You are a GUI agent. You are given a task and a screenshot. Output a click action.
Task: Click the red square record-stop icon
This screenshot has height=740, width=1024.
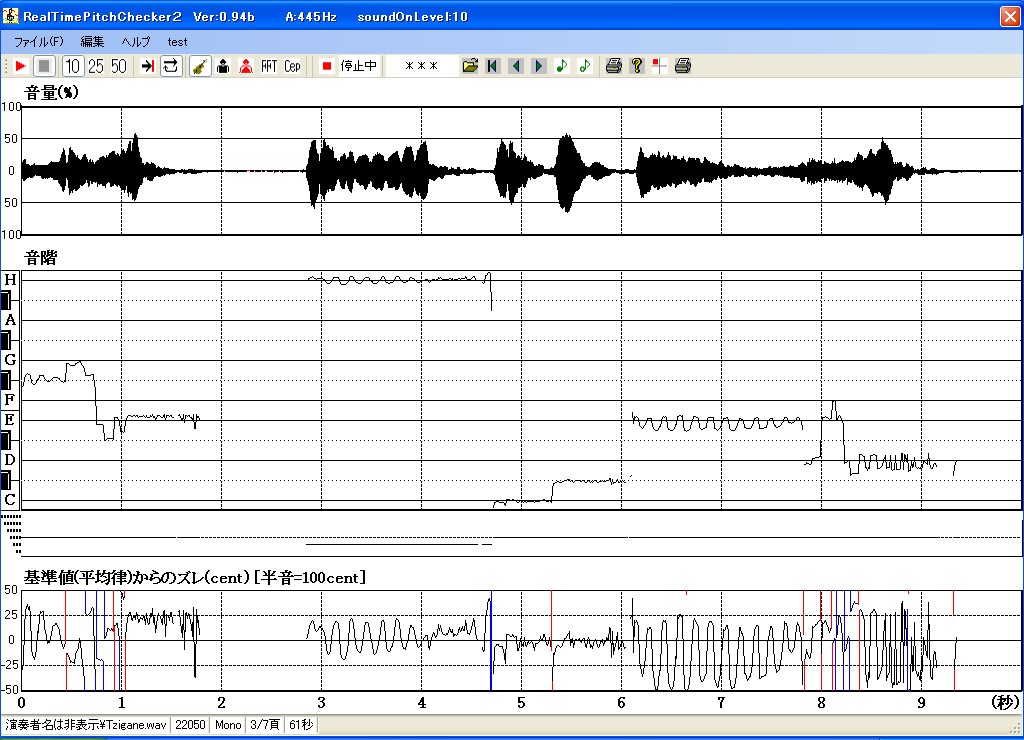(327, 66)
